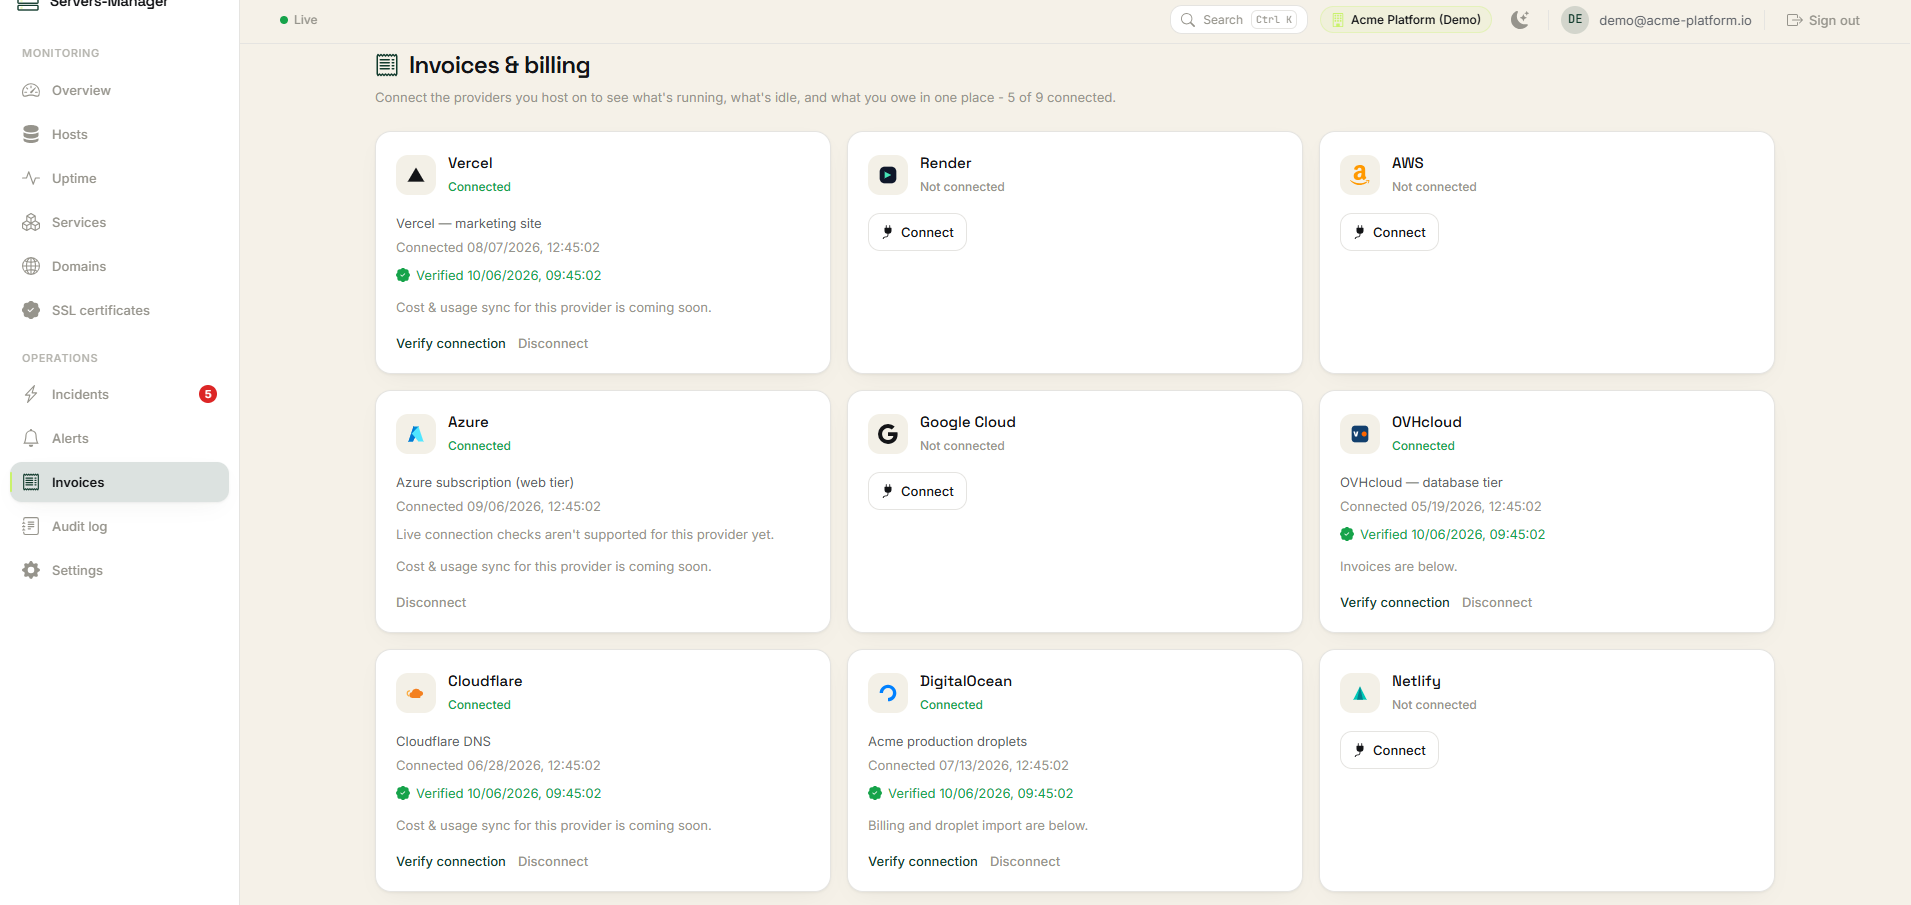The height and width of the screenshot is (905, 1911).
Task: Disconnect the Cloudflare provider
Action: (553, 861)
